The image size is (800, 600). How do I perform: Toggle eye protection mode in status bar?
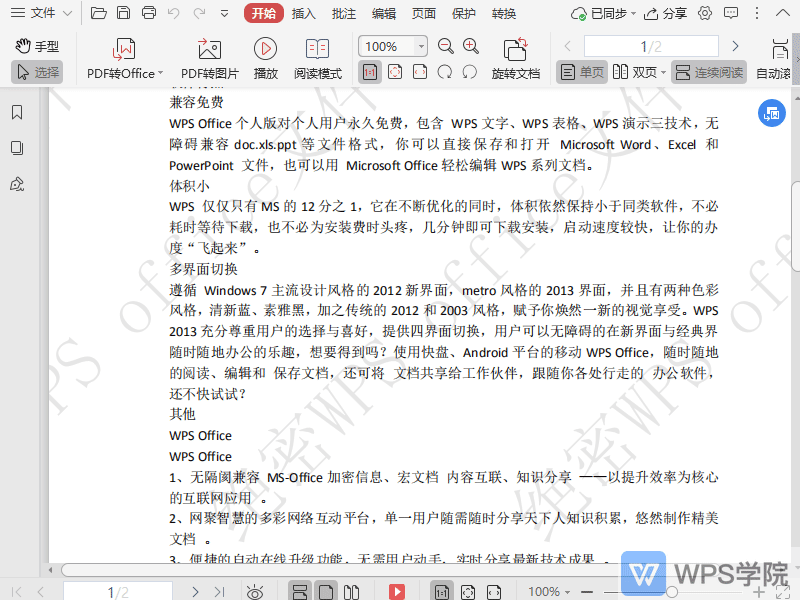[255, 592]
